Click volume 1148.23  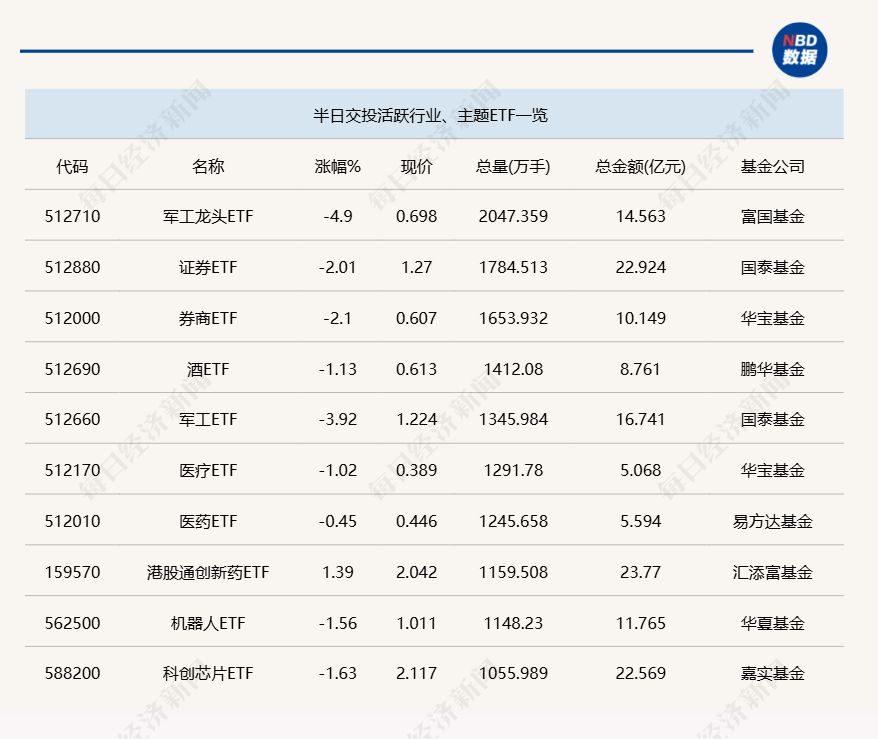pos(513,623)
